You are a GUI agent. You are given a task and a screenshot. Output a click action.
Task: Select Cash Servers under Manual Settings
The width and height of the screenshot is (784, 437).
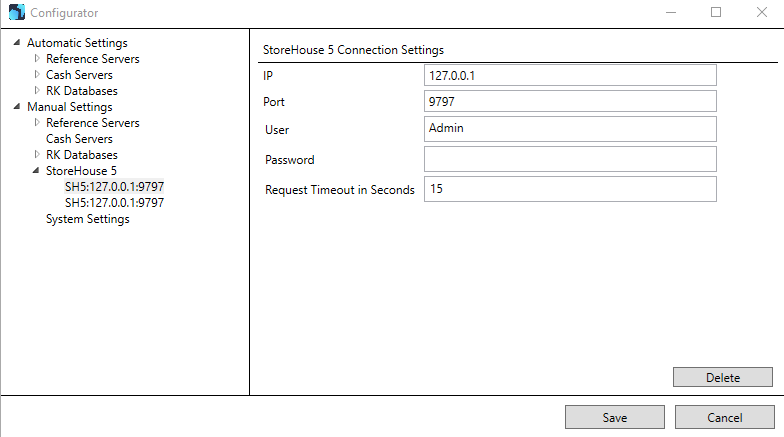pos(79,139)
